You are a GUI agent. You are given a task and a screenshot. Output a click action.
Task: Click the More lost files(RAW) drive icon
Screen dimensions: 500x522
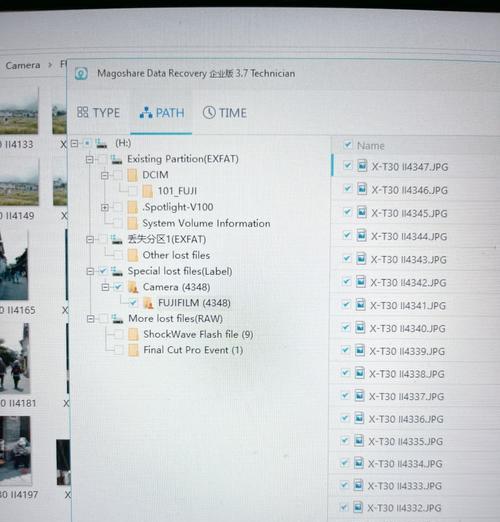117,319
